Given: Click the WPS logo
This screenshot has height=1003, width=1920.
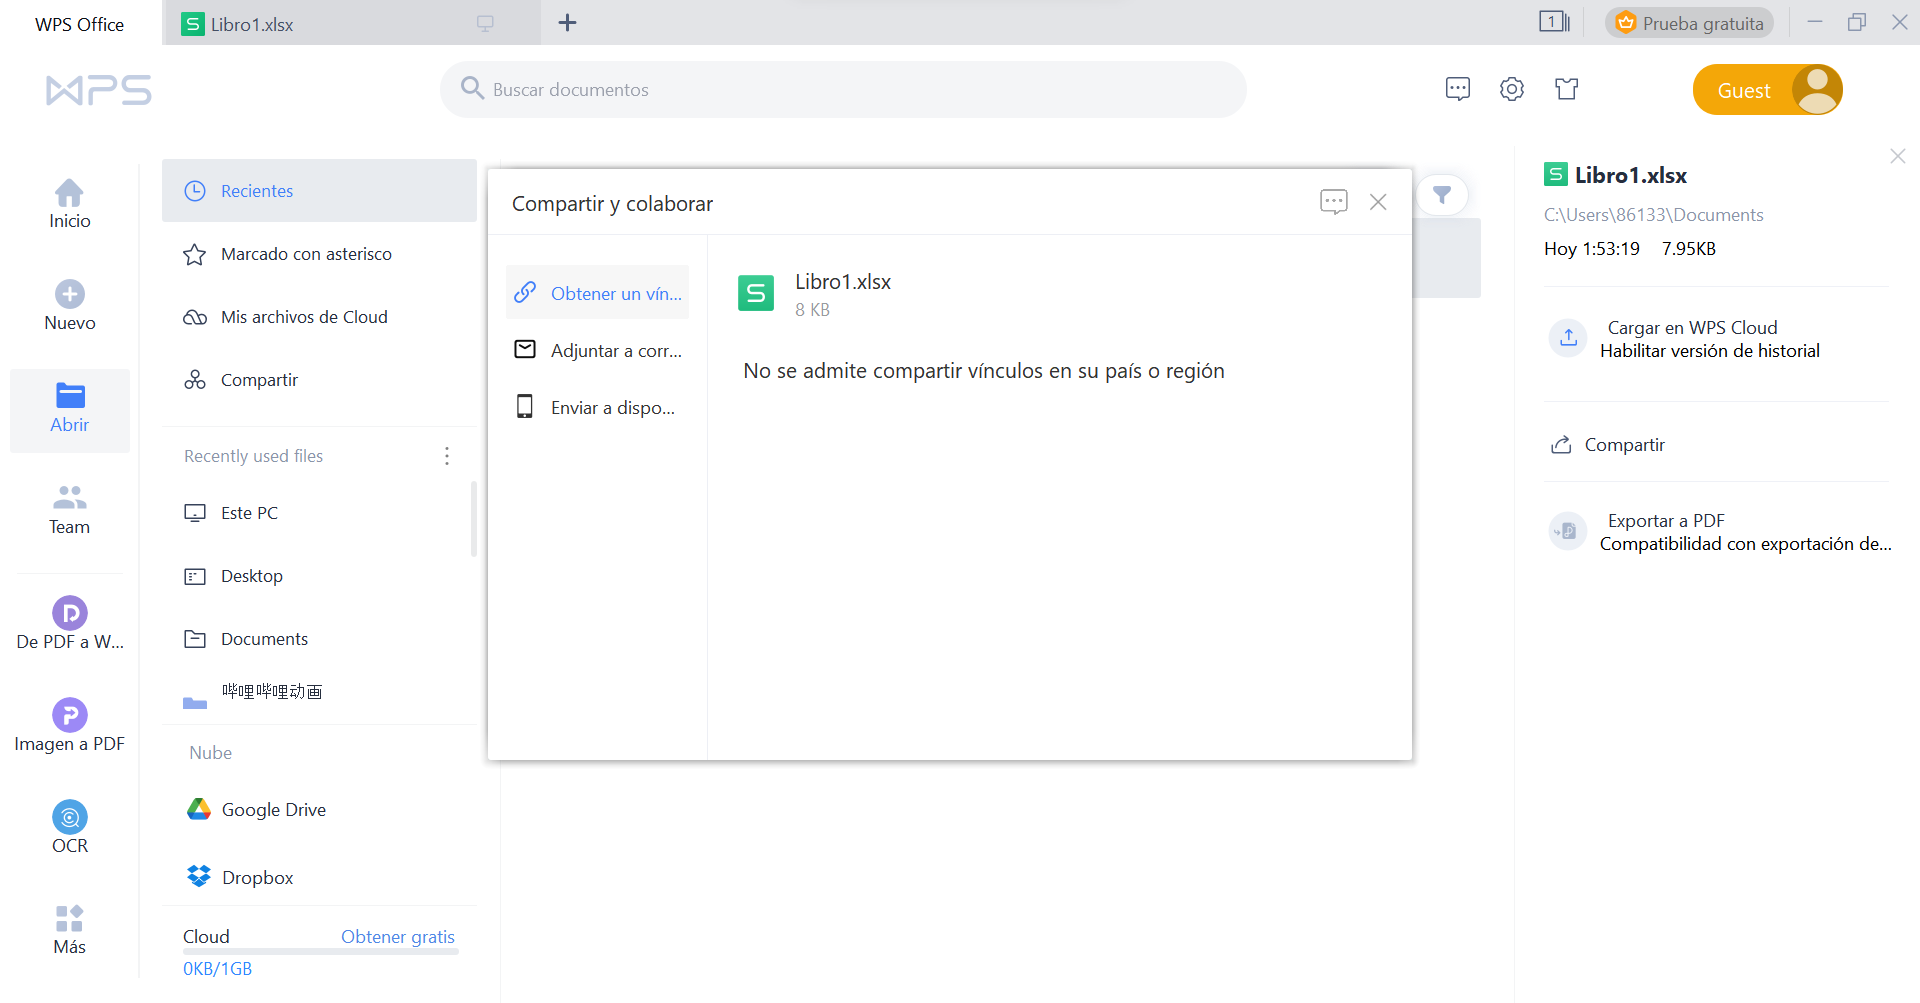Looking at the screenshot, I should point(99,90).
